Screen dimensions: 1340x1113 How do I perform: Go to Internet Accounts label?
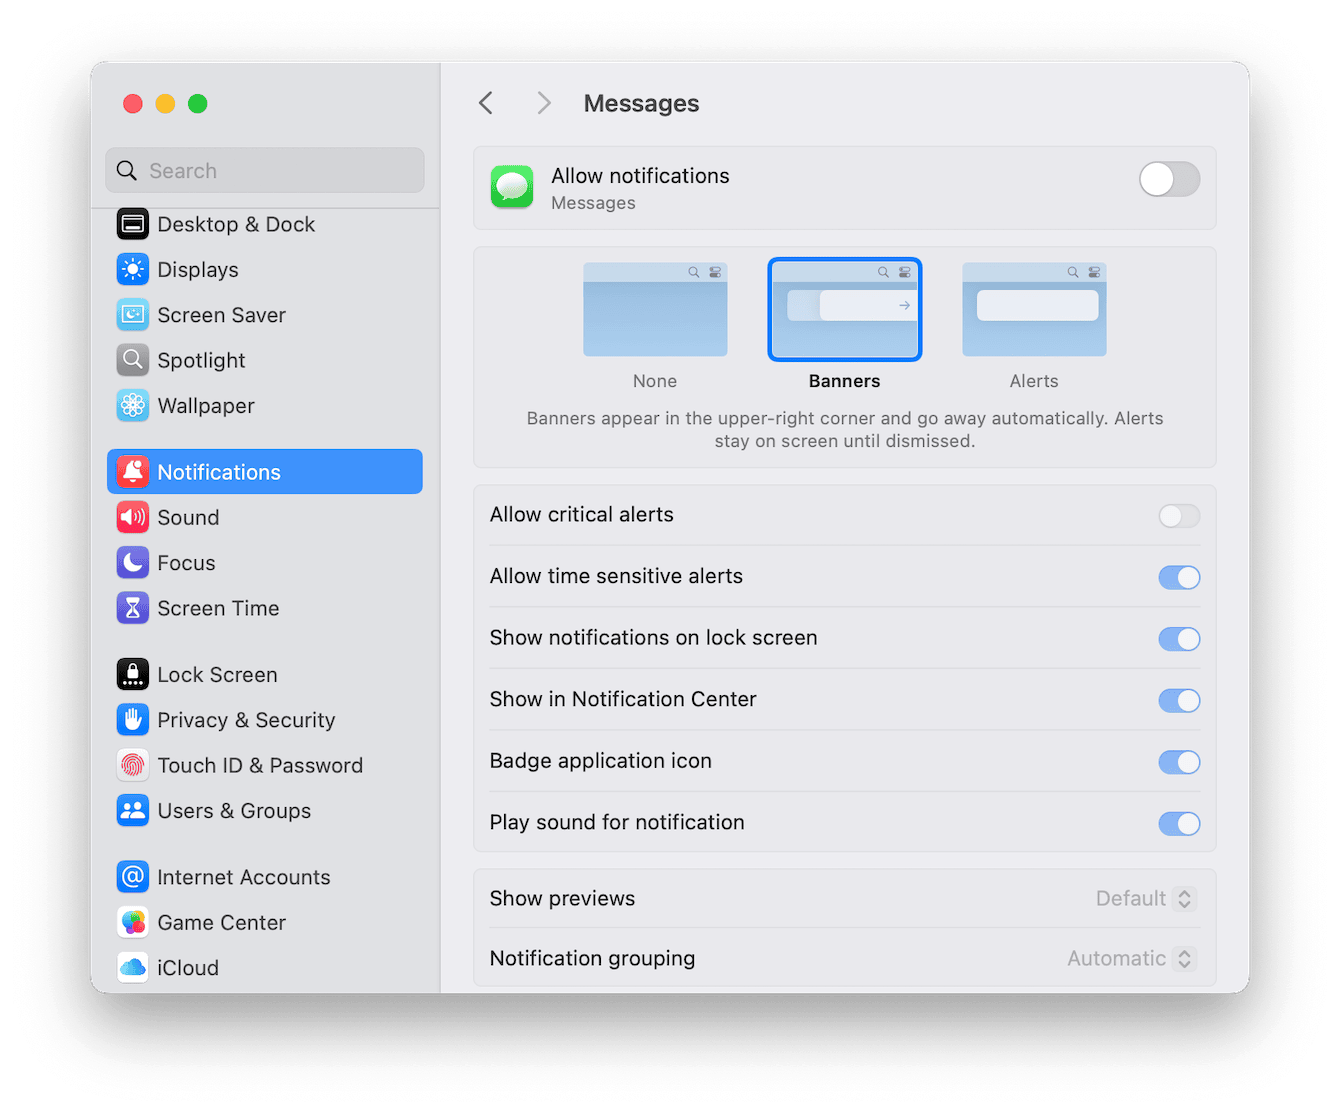[x=243, y=877]
